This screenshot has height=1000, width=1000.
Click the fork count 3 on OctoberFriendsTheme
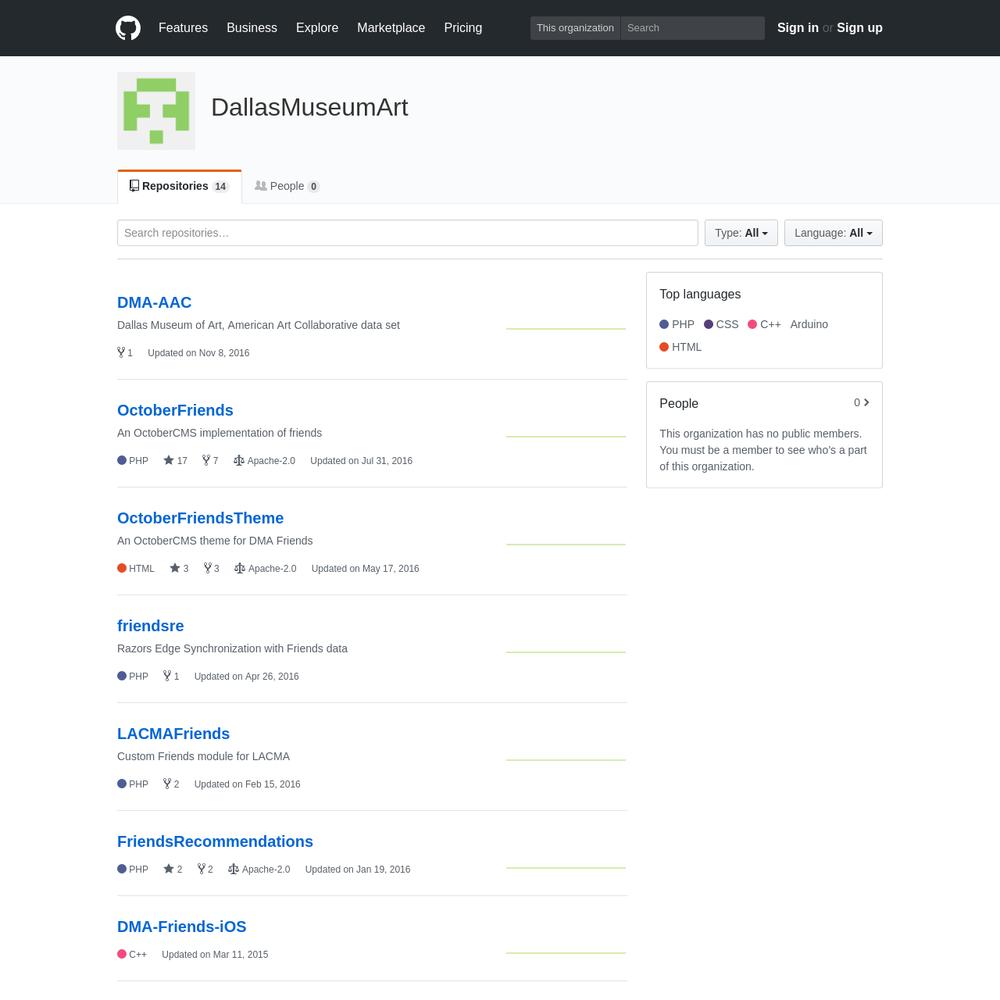click(212, 568)
